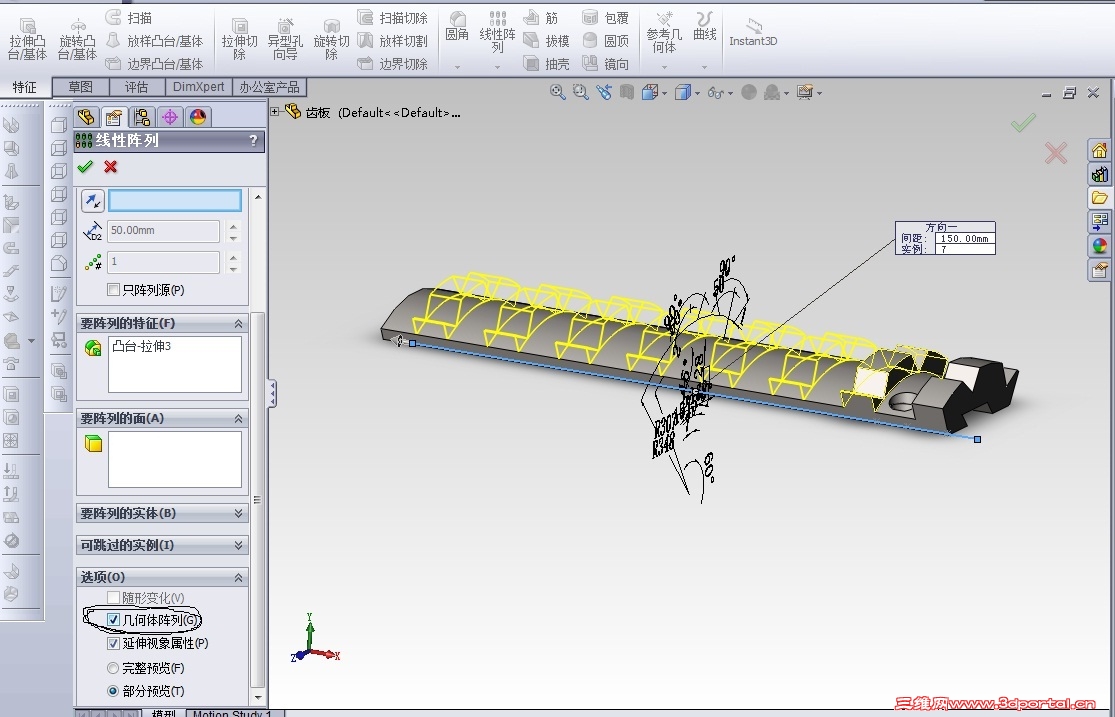Click Zoom to Fit magnifier icon
Image resolution: width=1115 pixels, height=717 pixels.
(x=558, y=92)
